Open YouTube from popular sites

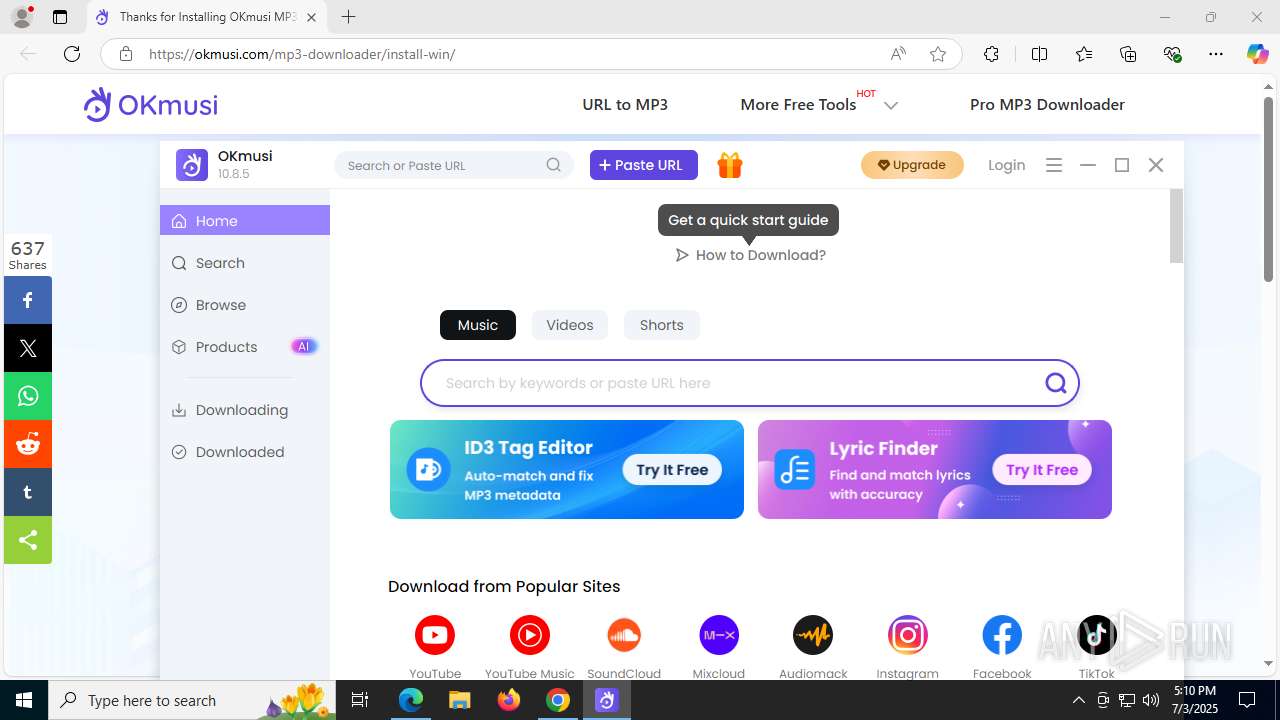(x=435, y=635)
